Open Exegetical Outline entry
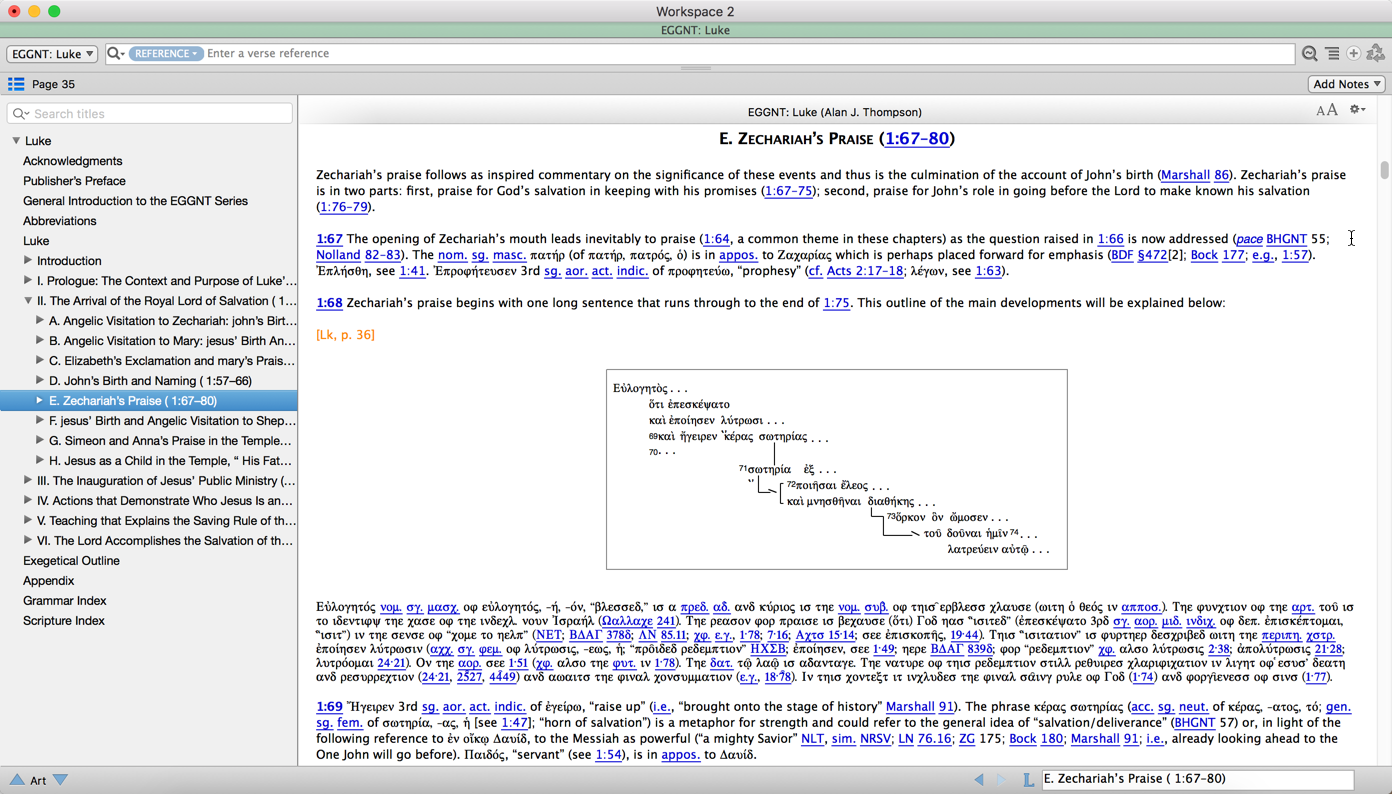Image resolution: width=1392 pixels, height=794 pixels. click(71, 561)
